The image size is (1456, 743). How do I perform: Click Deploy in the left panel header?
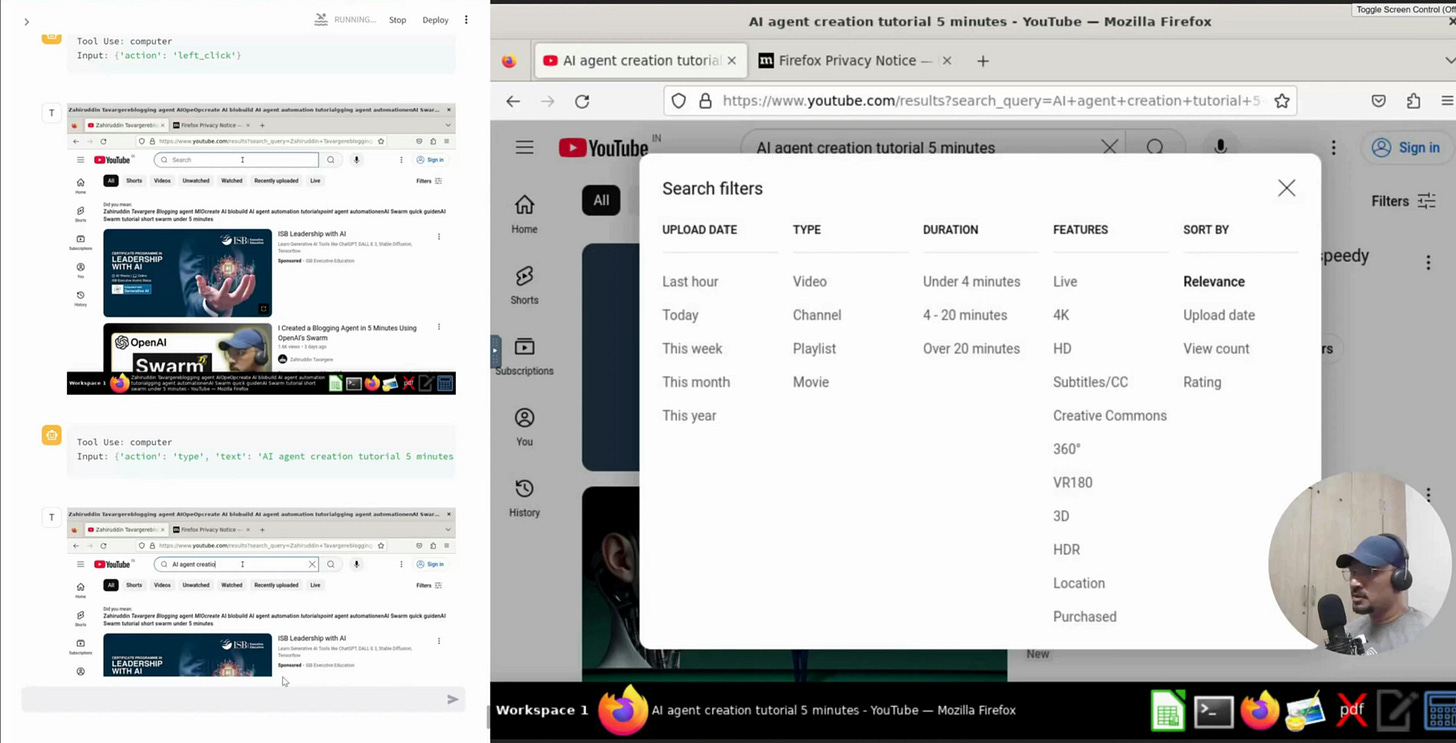435,20
